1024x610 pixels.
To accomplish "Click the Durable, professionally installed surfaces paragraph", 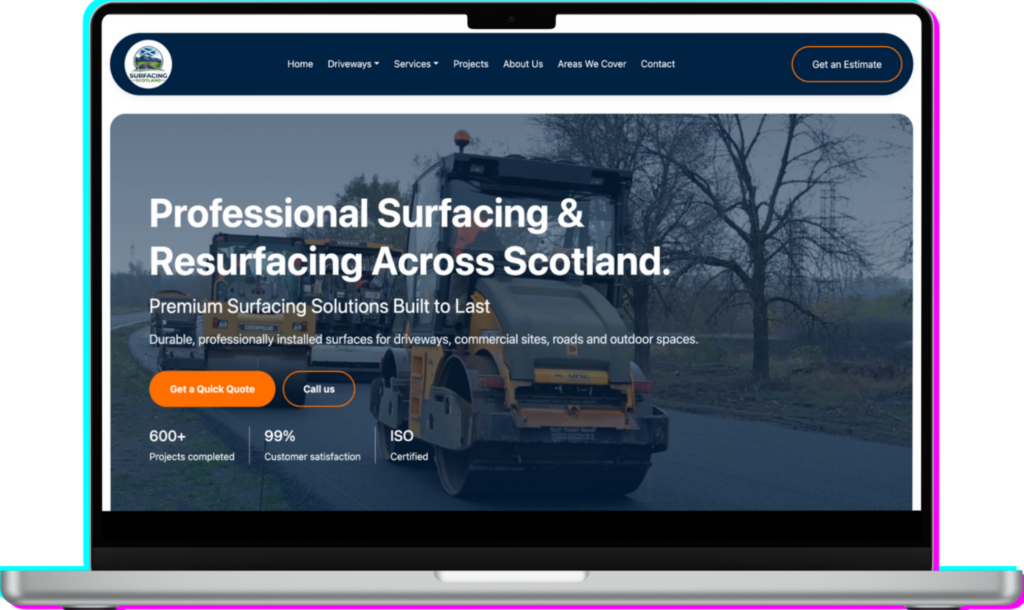I will (423, 340).
